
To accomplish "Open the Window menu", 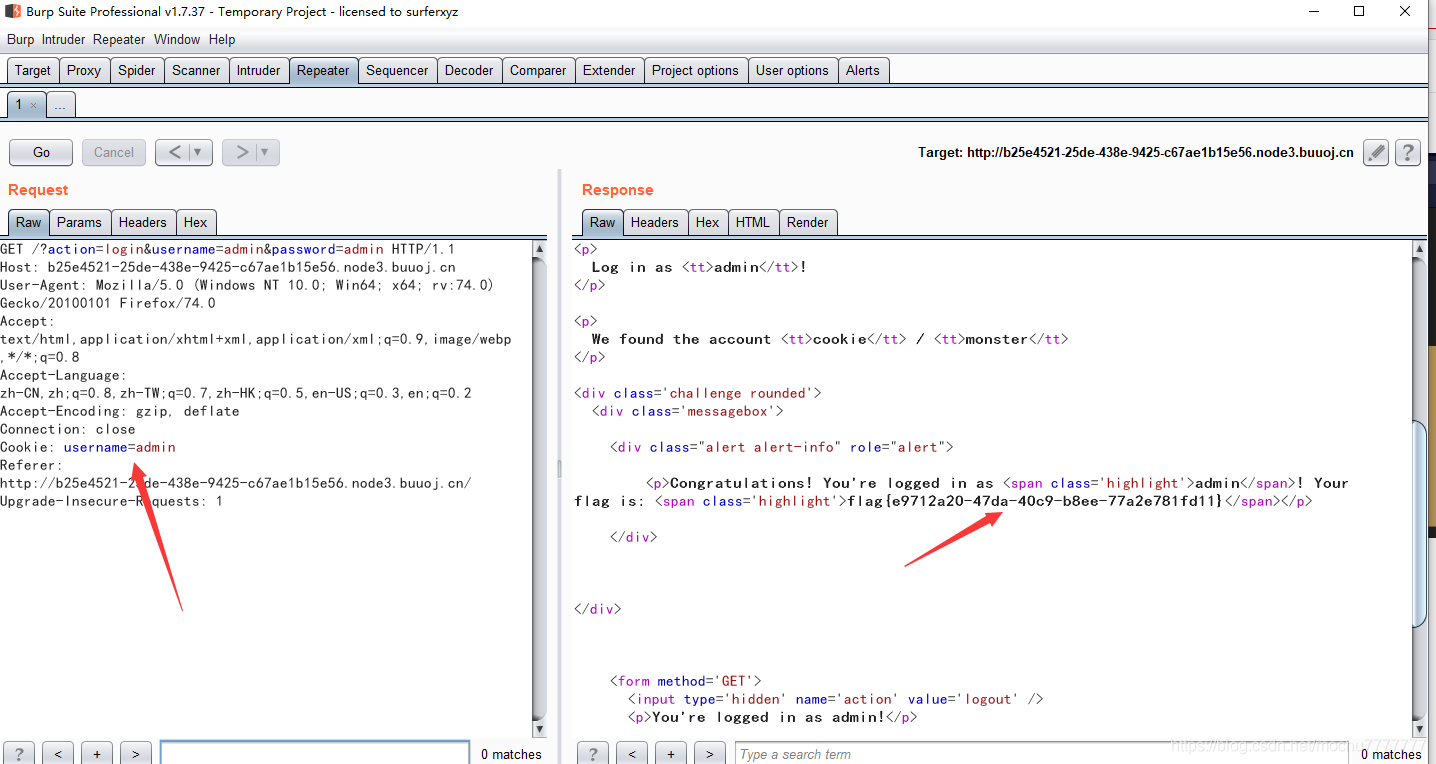I will coord(177,40).
